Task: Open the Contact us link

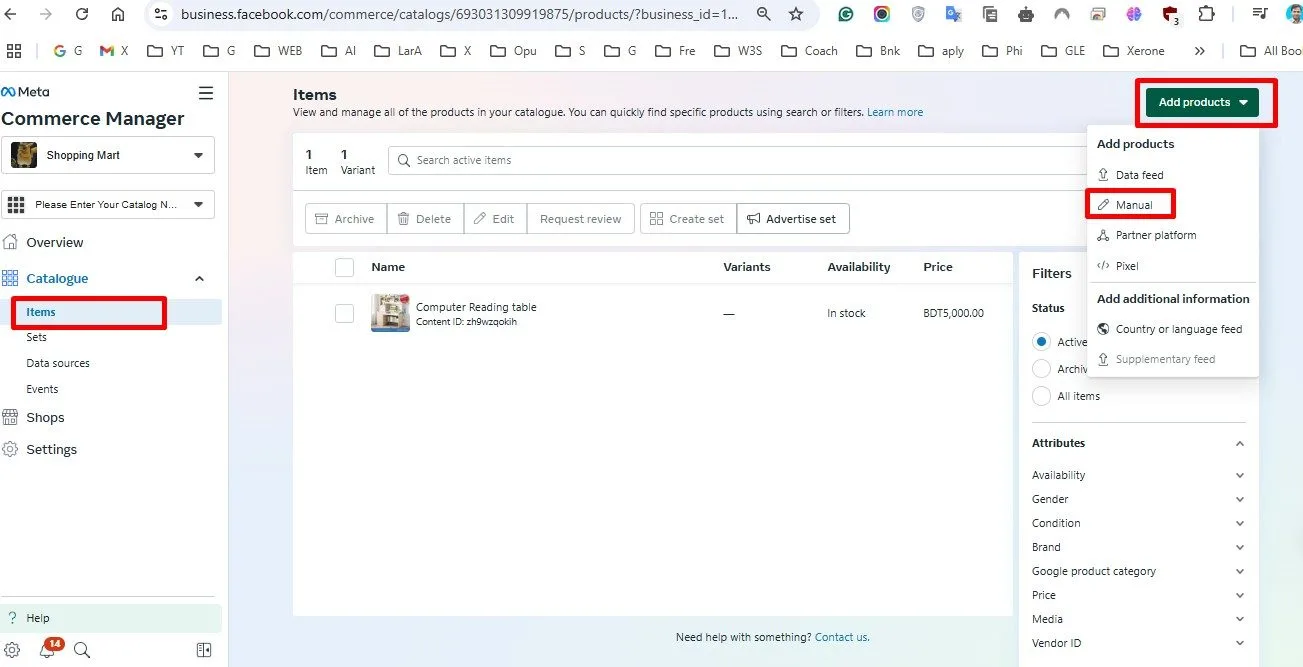Action: tap(842, 637)
